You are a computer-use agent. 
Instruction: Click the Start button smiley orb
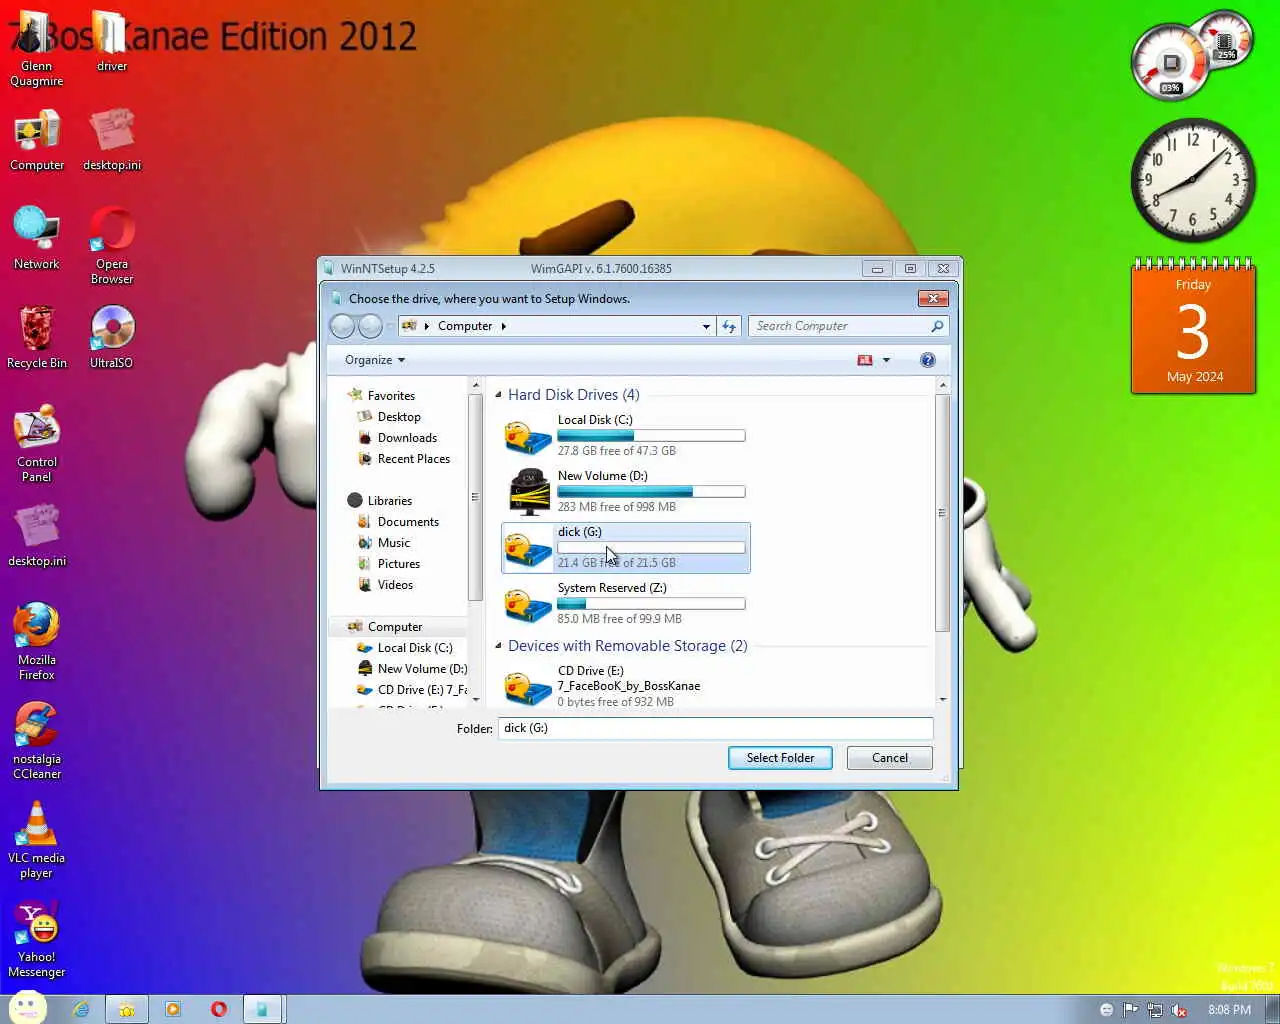pos(27,1008)
